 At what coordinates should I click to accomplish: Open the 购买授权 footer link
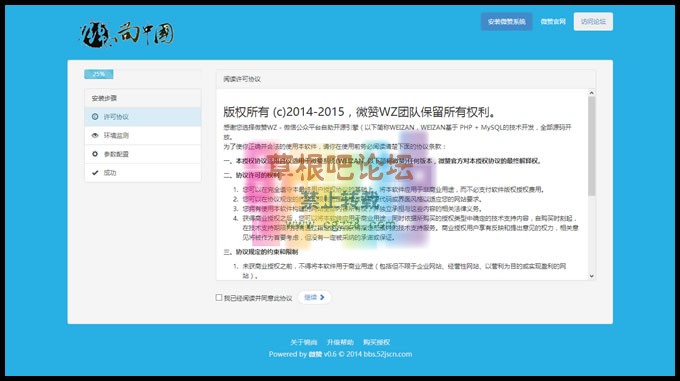point(376,342)
